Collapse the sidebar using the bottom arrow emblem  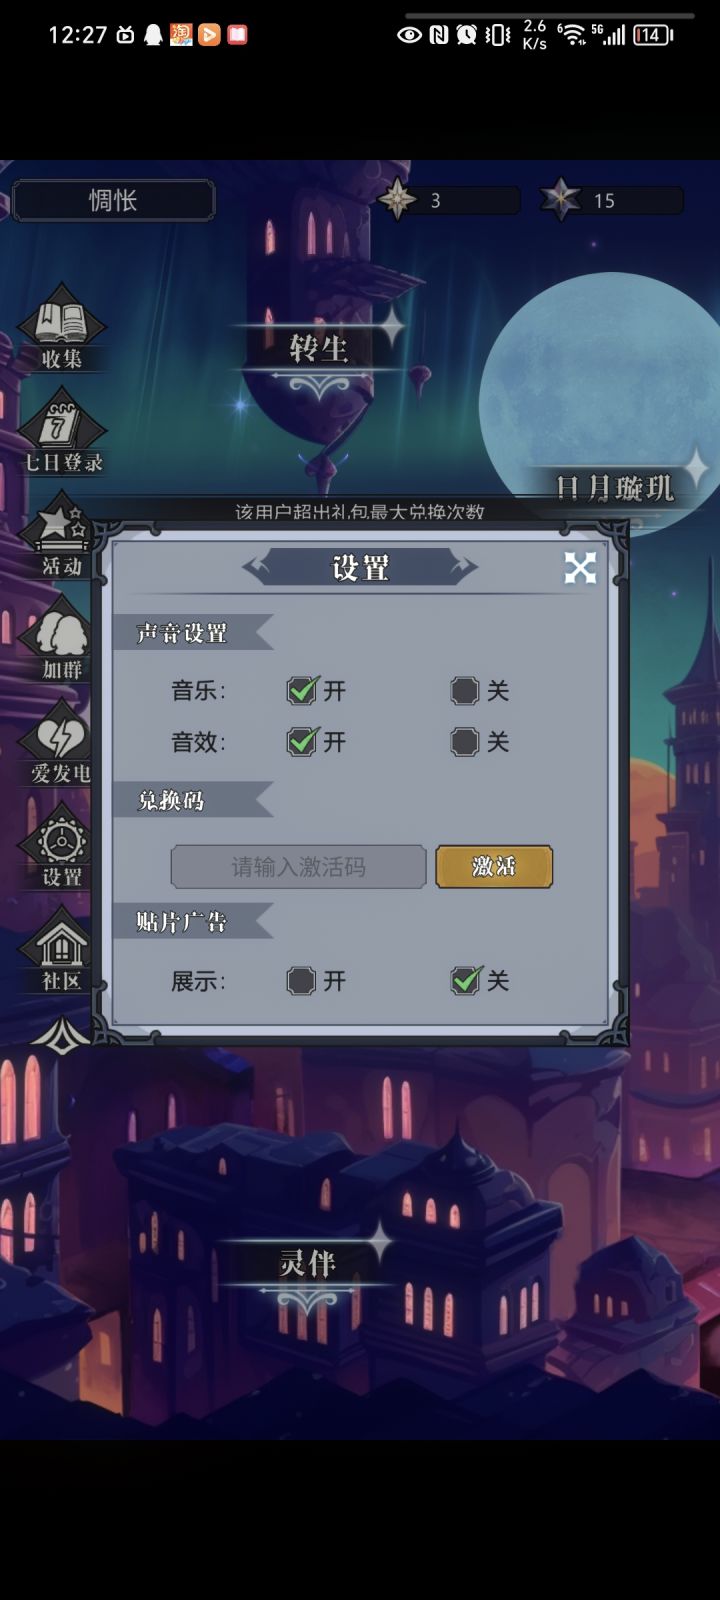coord(60,1035)
